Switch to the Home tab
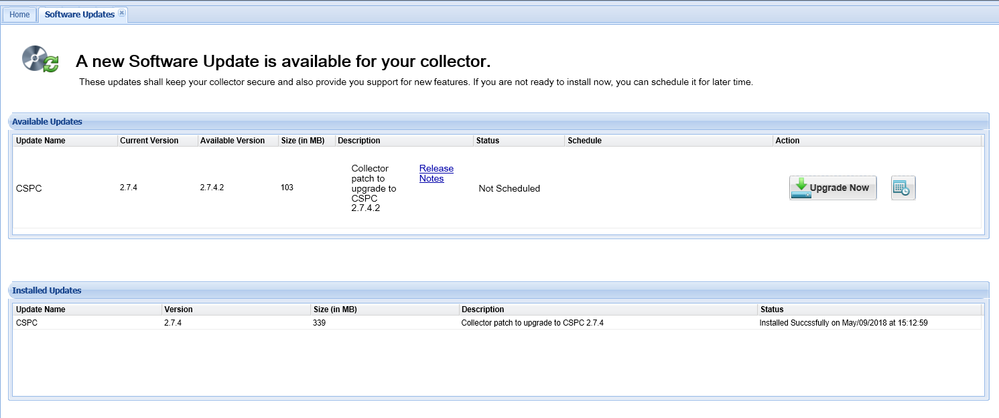Screen dimensions: 999x418 pyautogui.click(x=19, y=15)
